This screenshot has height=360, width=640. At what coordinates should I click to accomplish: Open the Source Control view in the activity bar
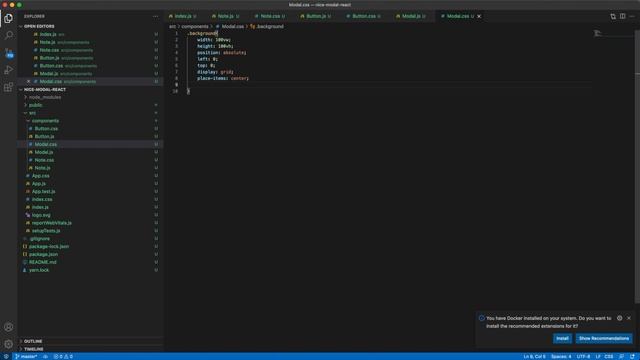point(9,53)
